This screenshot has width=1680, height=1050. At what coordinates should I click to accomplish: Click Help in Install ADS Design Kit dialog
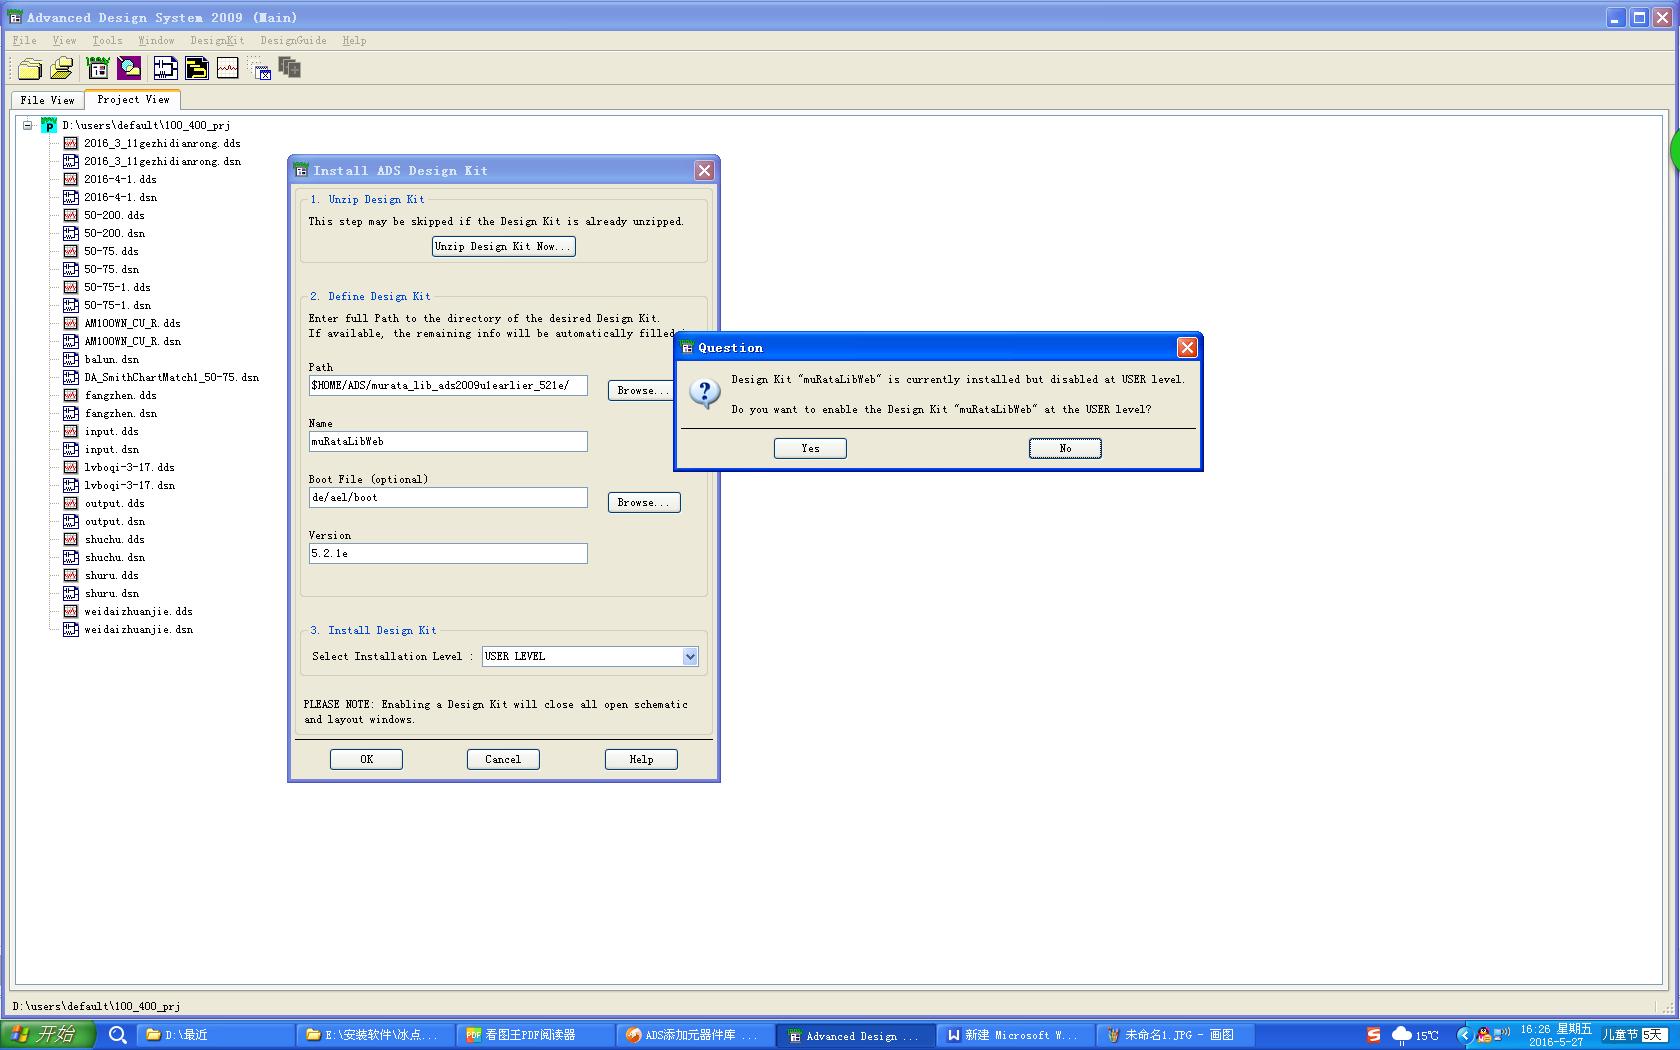point(641,760)
